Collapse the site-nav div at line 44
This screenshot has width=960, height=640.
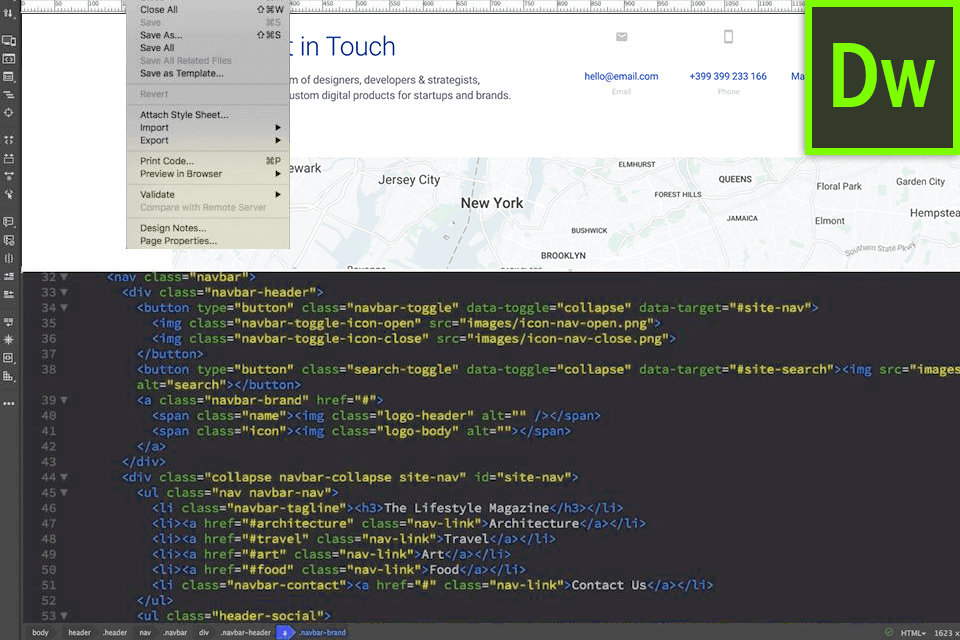(64, 477)
